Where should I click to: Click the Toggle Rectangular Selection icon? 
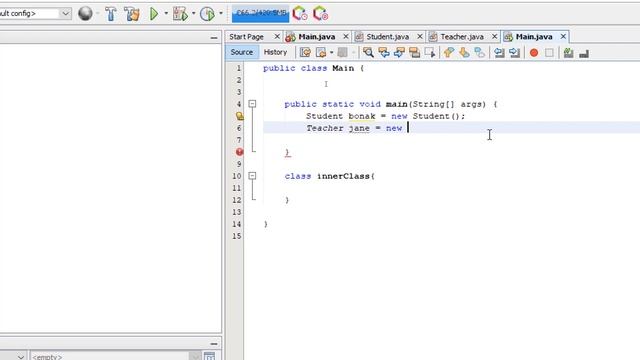pos(430,52)
